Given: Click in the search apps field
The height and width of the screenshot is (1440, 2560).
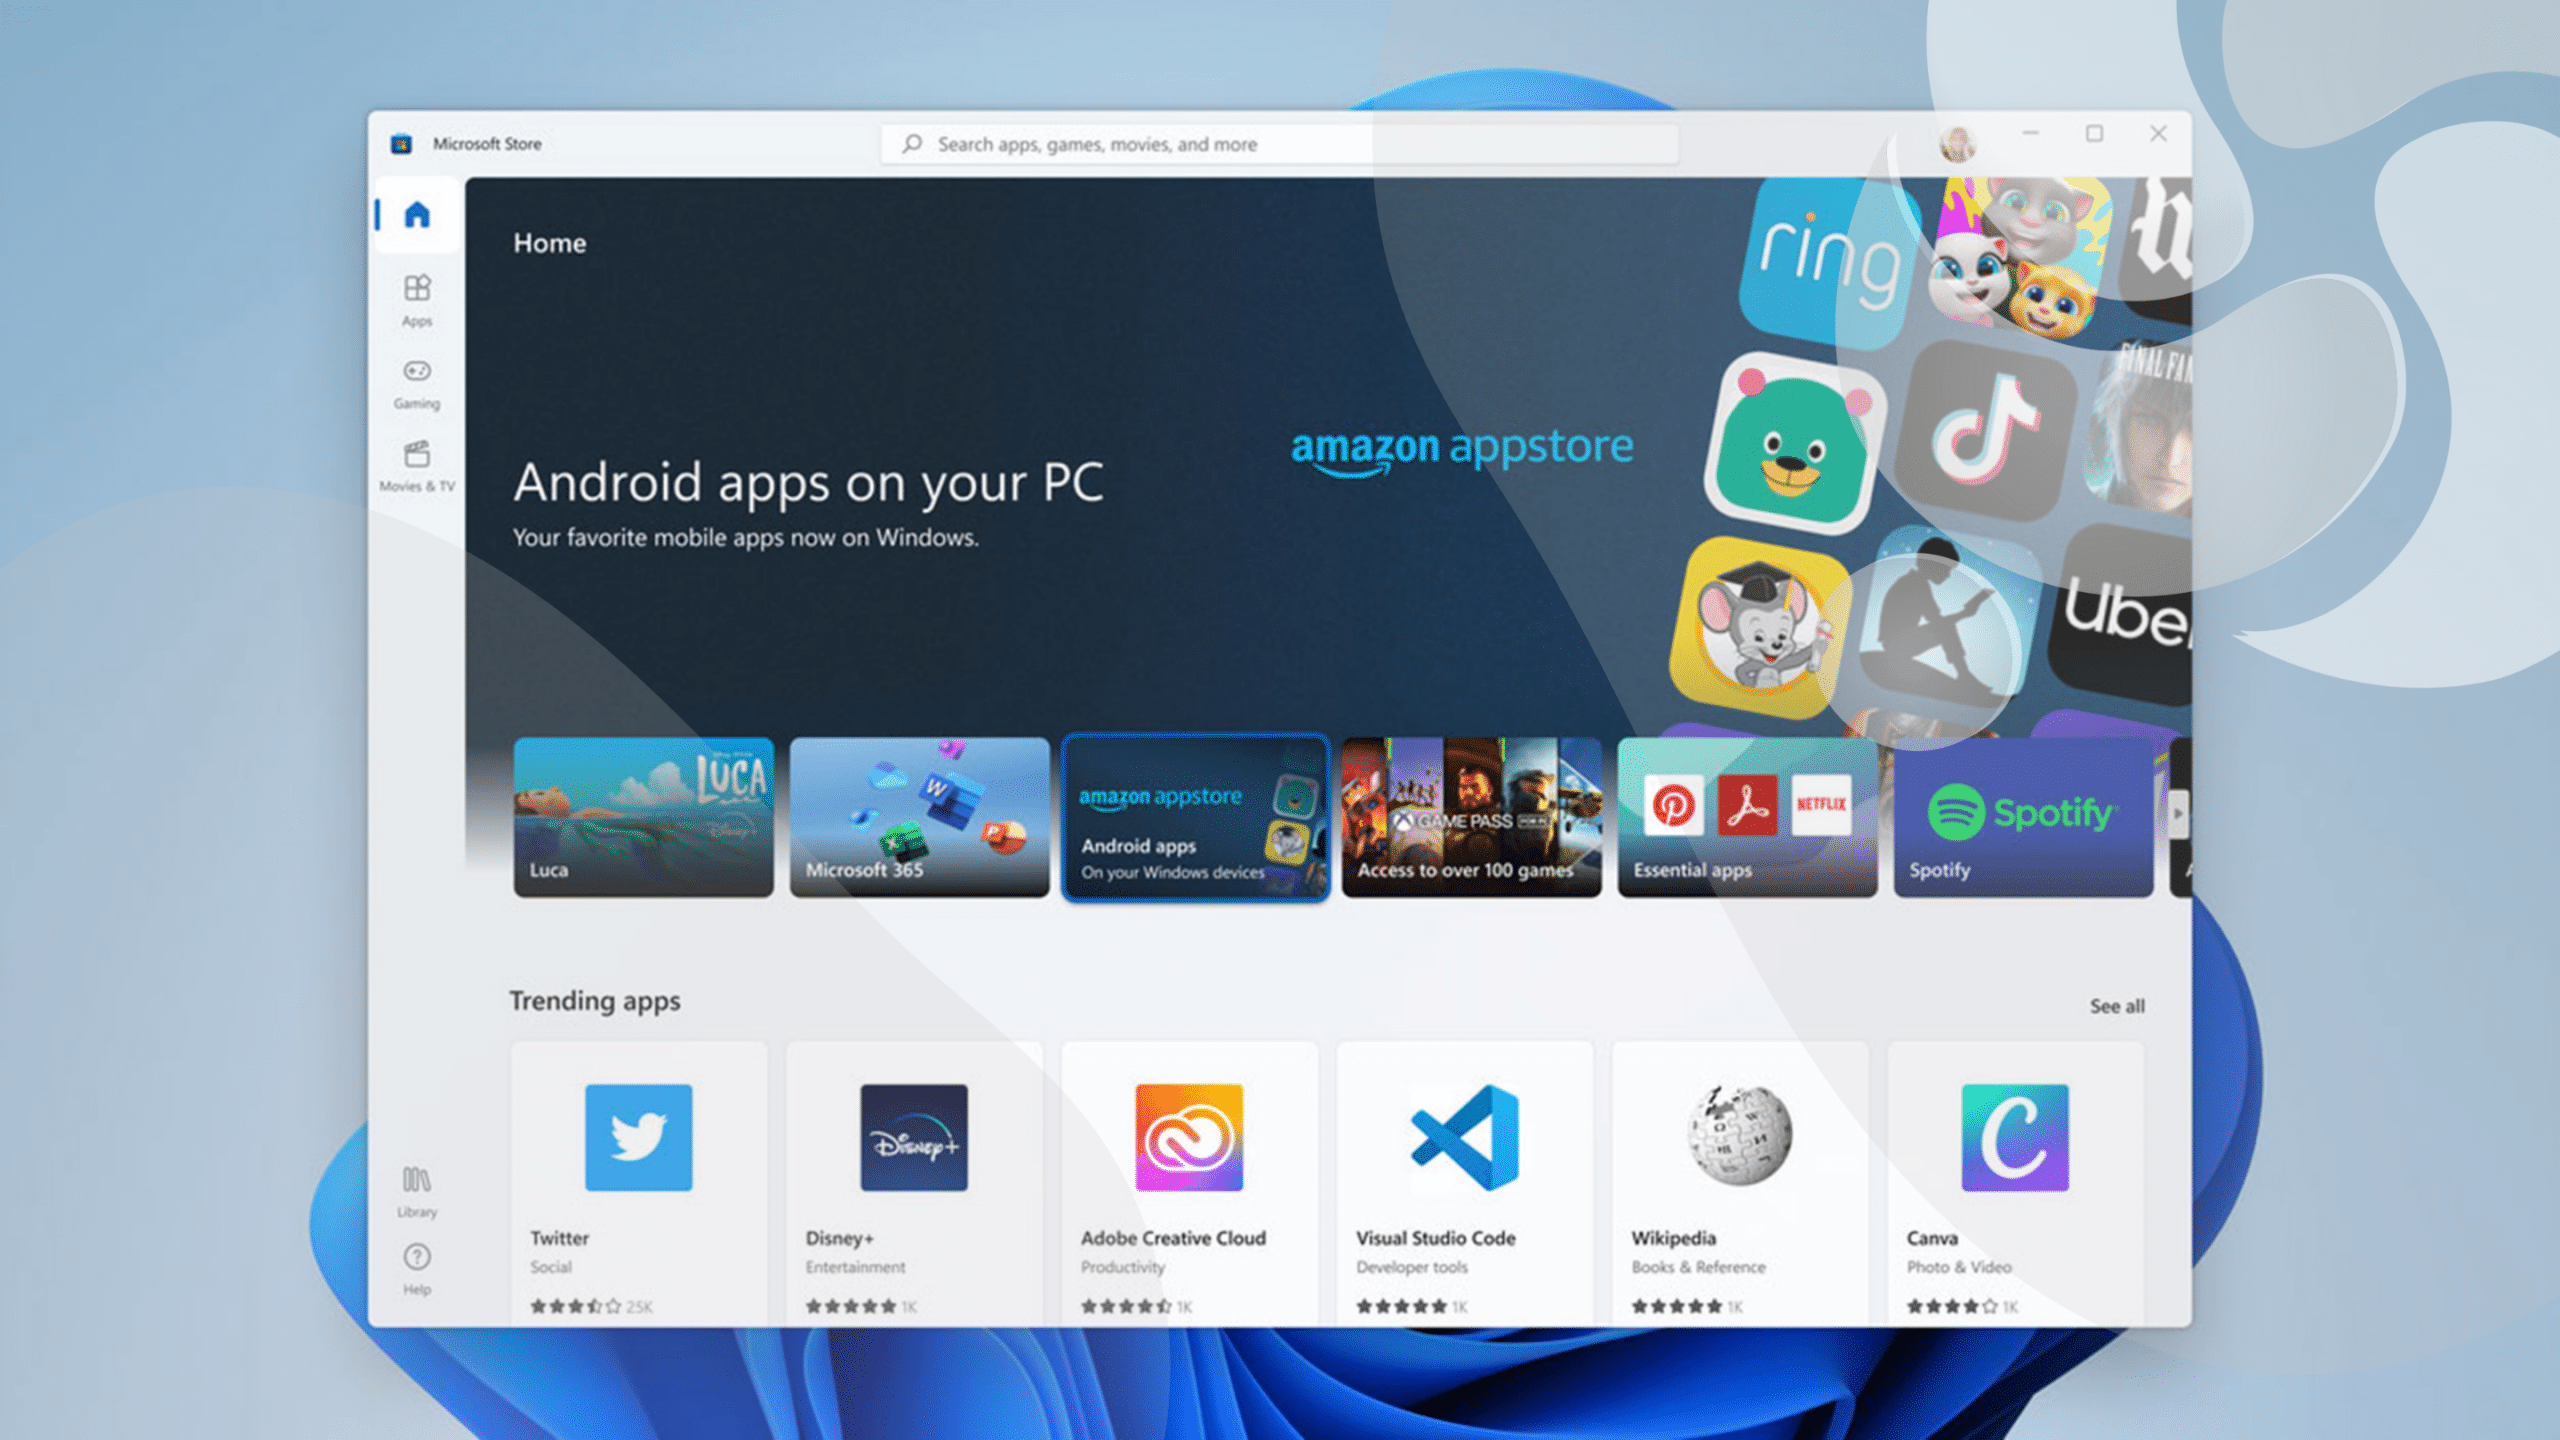Looking at the screenshot, I should 1279,143.
